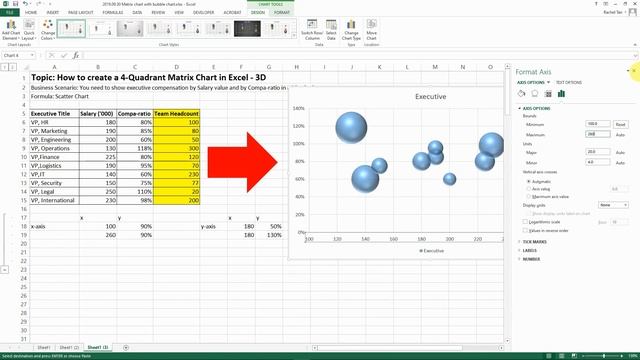Click the Redo icon in Quick Access Toolbar
The height and width of the screenshot is (360, 640).
(x=38, y=4)
